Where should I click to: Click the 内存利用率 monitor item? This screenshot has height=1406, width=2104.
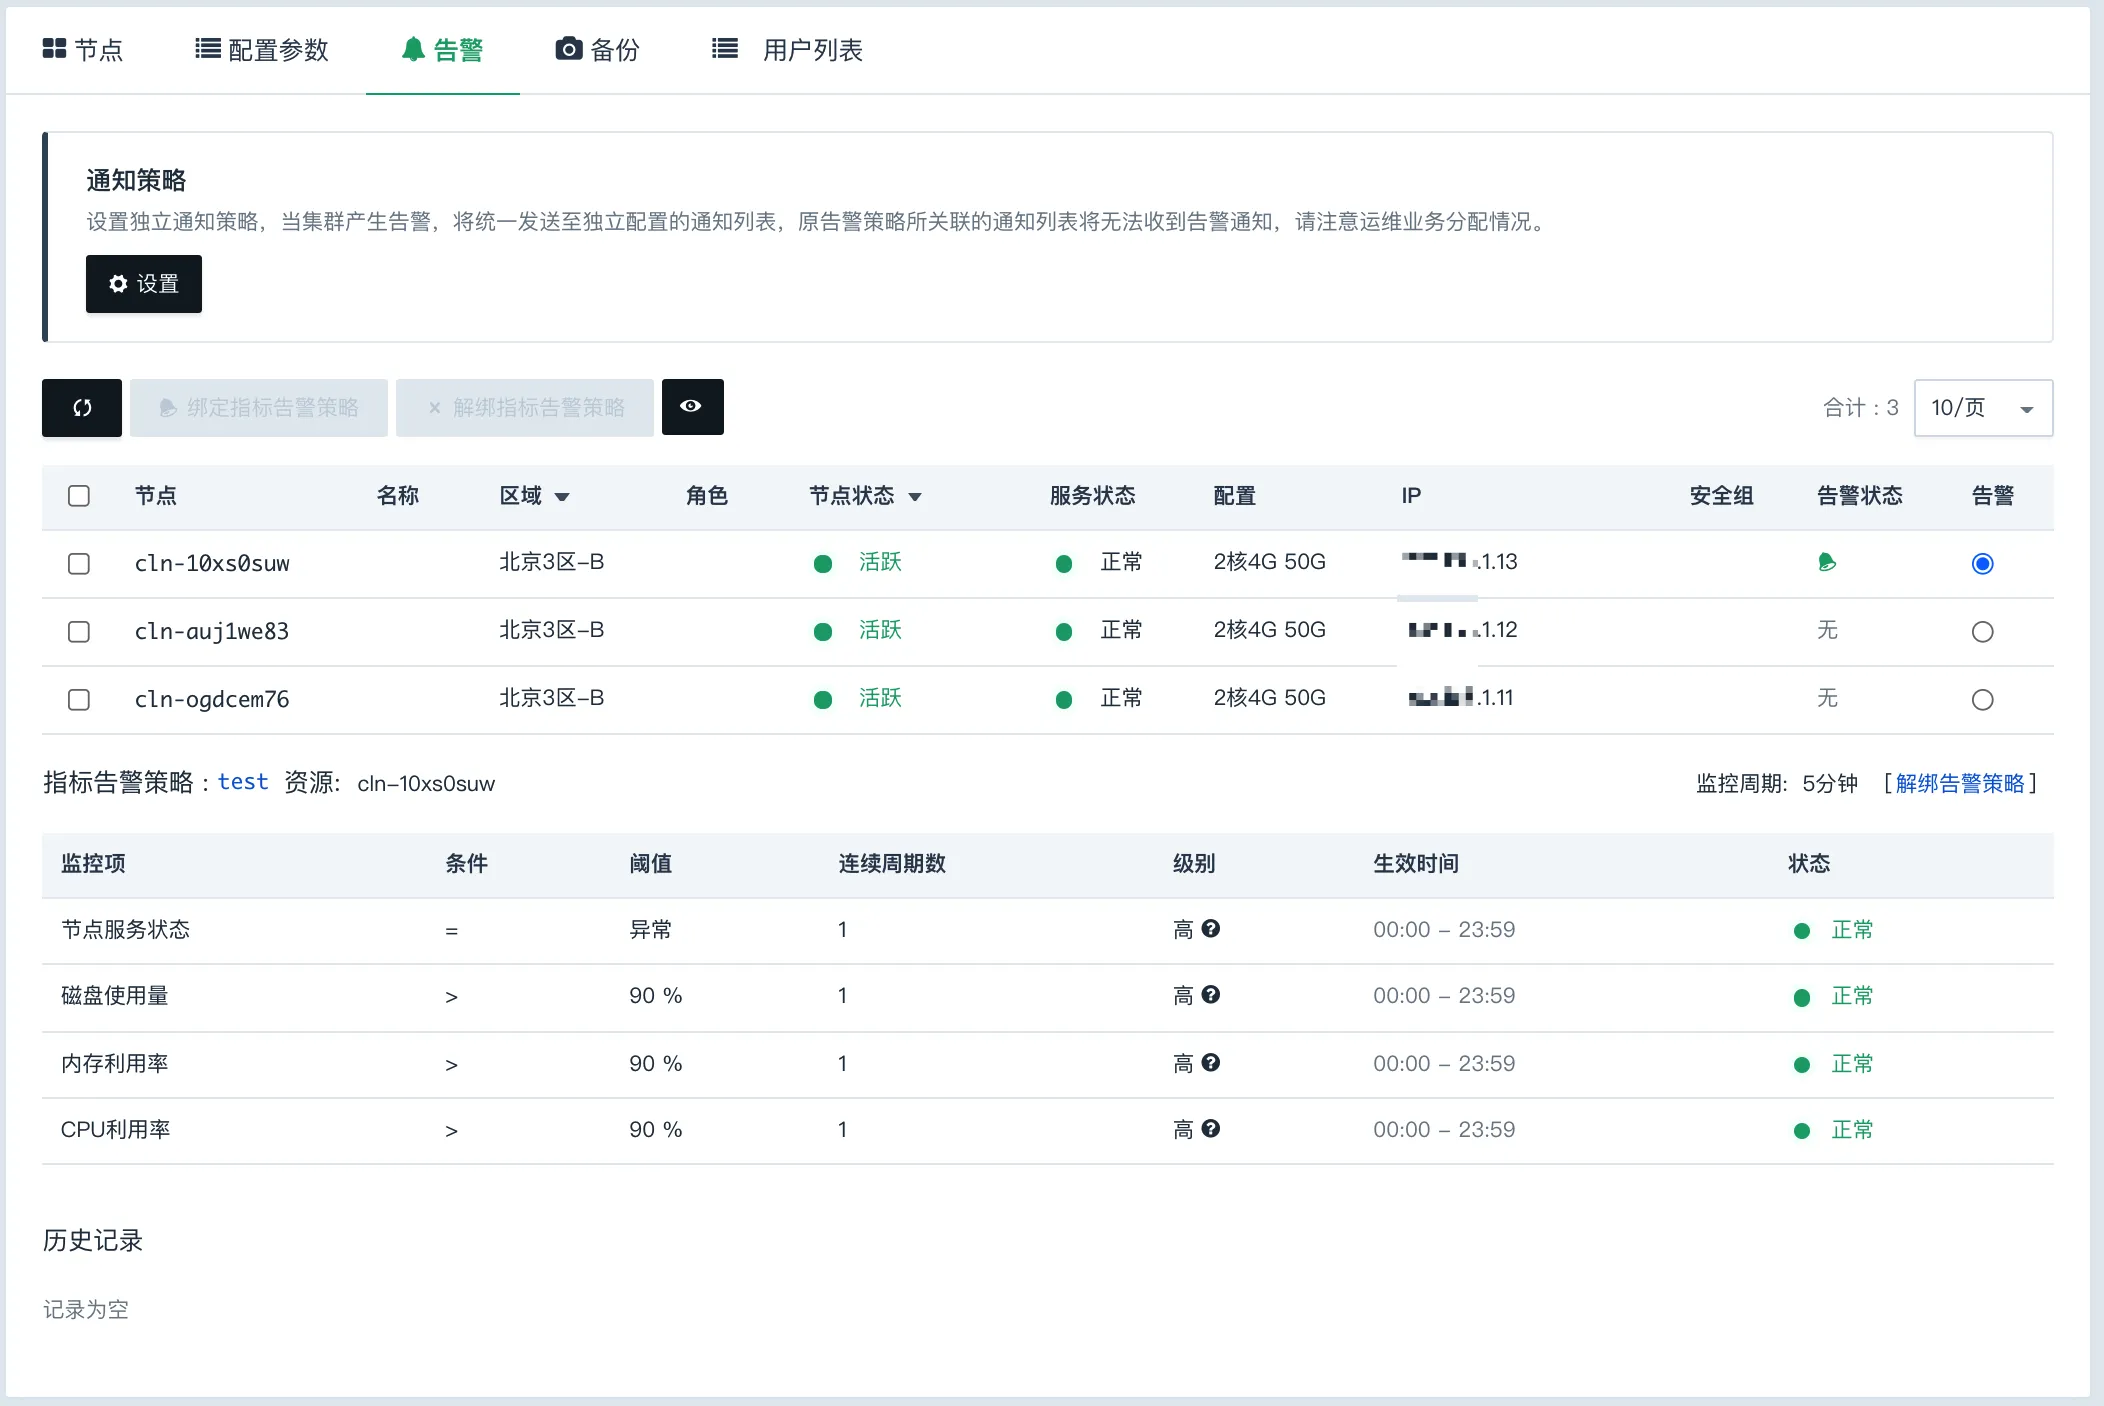[x=114, y=1063]
